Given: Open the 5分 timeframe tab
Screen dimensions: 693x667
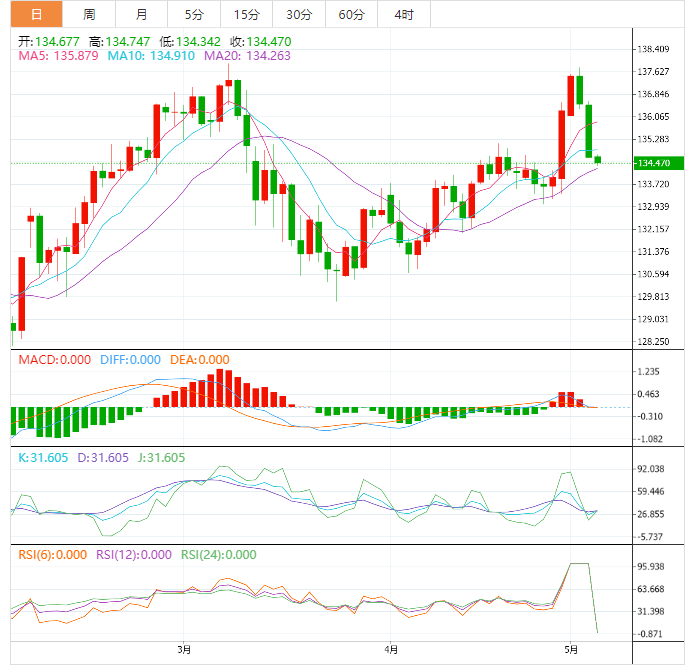Looking at the screenshot, I should point(194,14).
